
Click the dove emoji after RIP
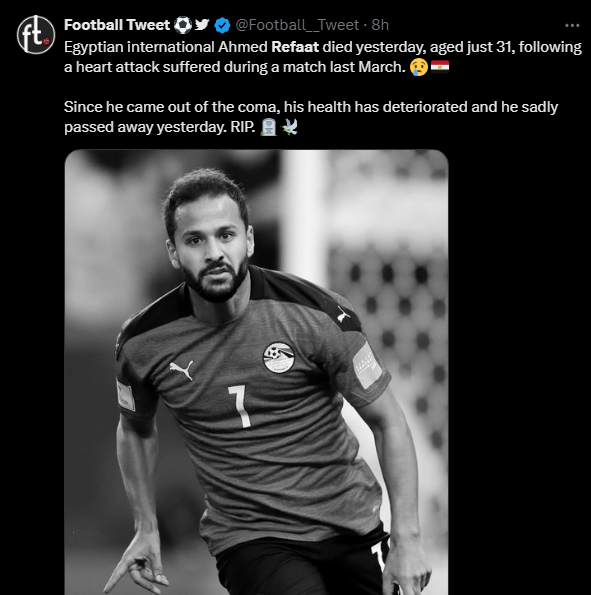pyautogui.click(x=290, y=127)
